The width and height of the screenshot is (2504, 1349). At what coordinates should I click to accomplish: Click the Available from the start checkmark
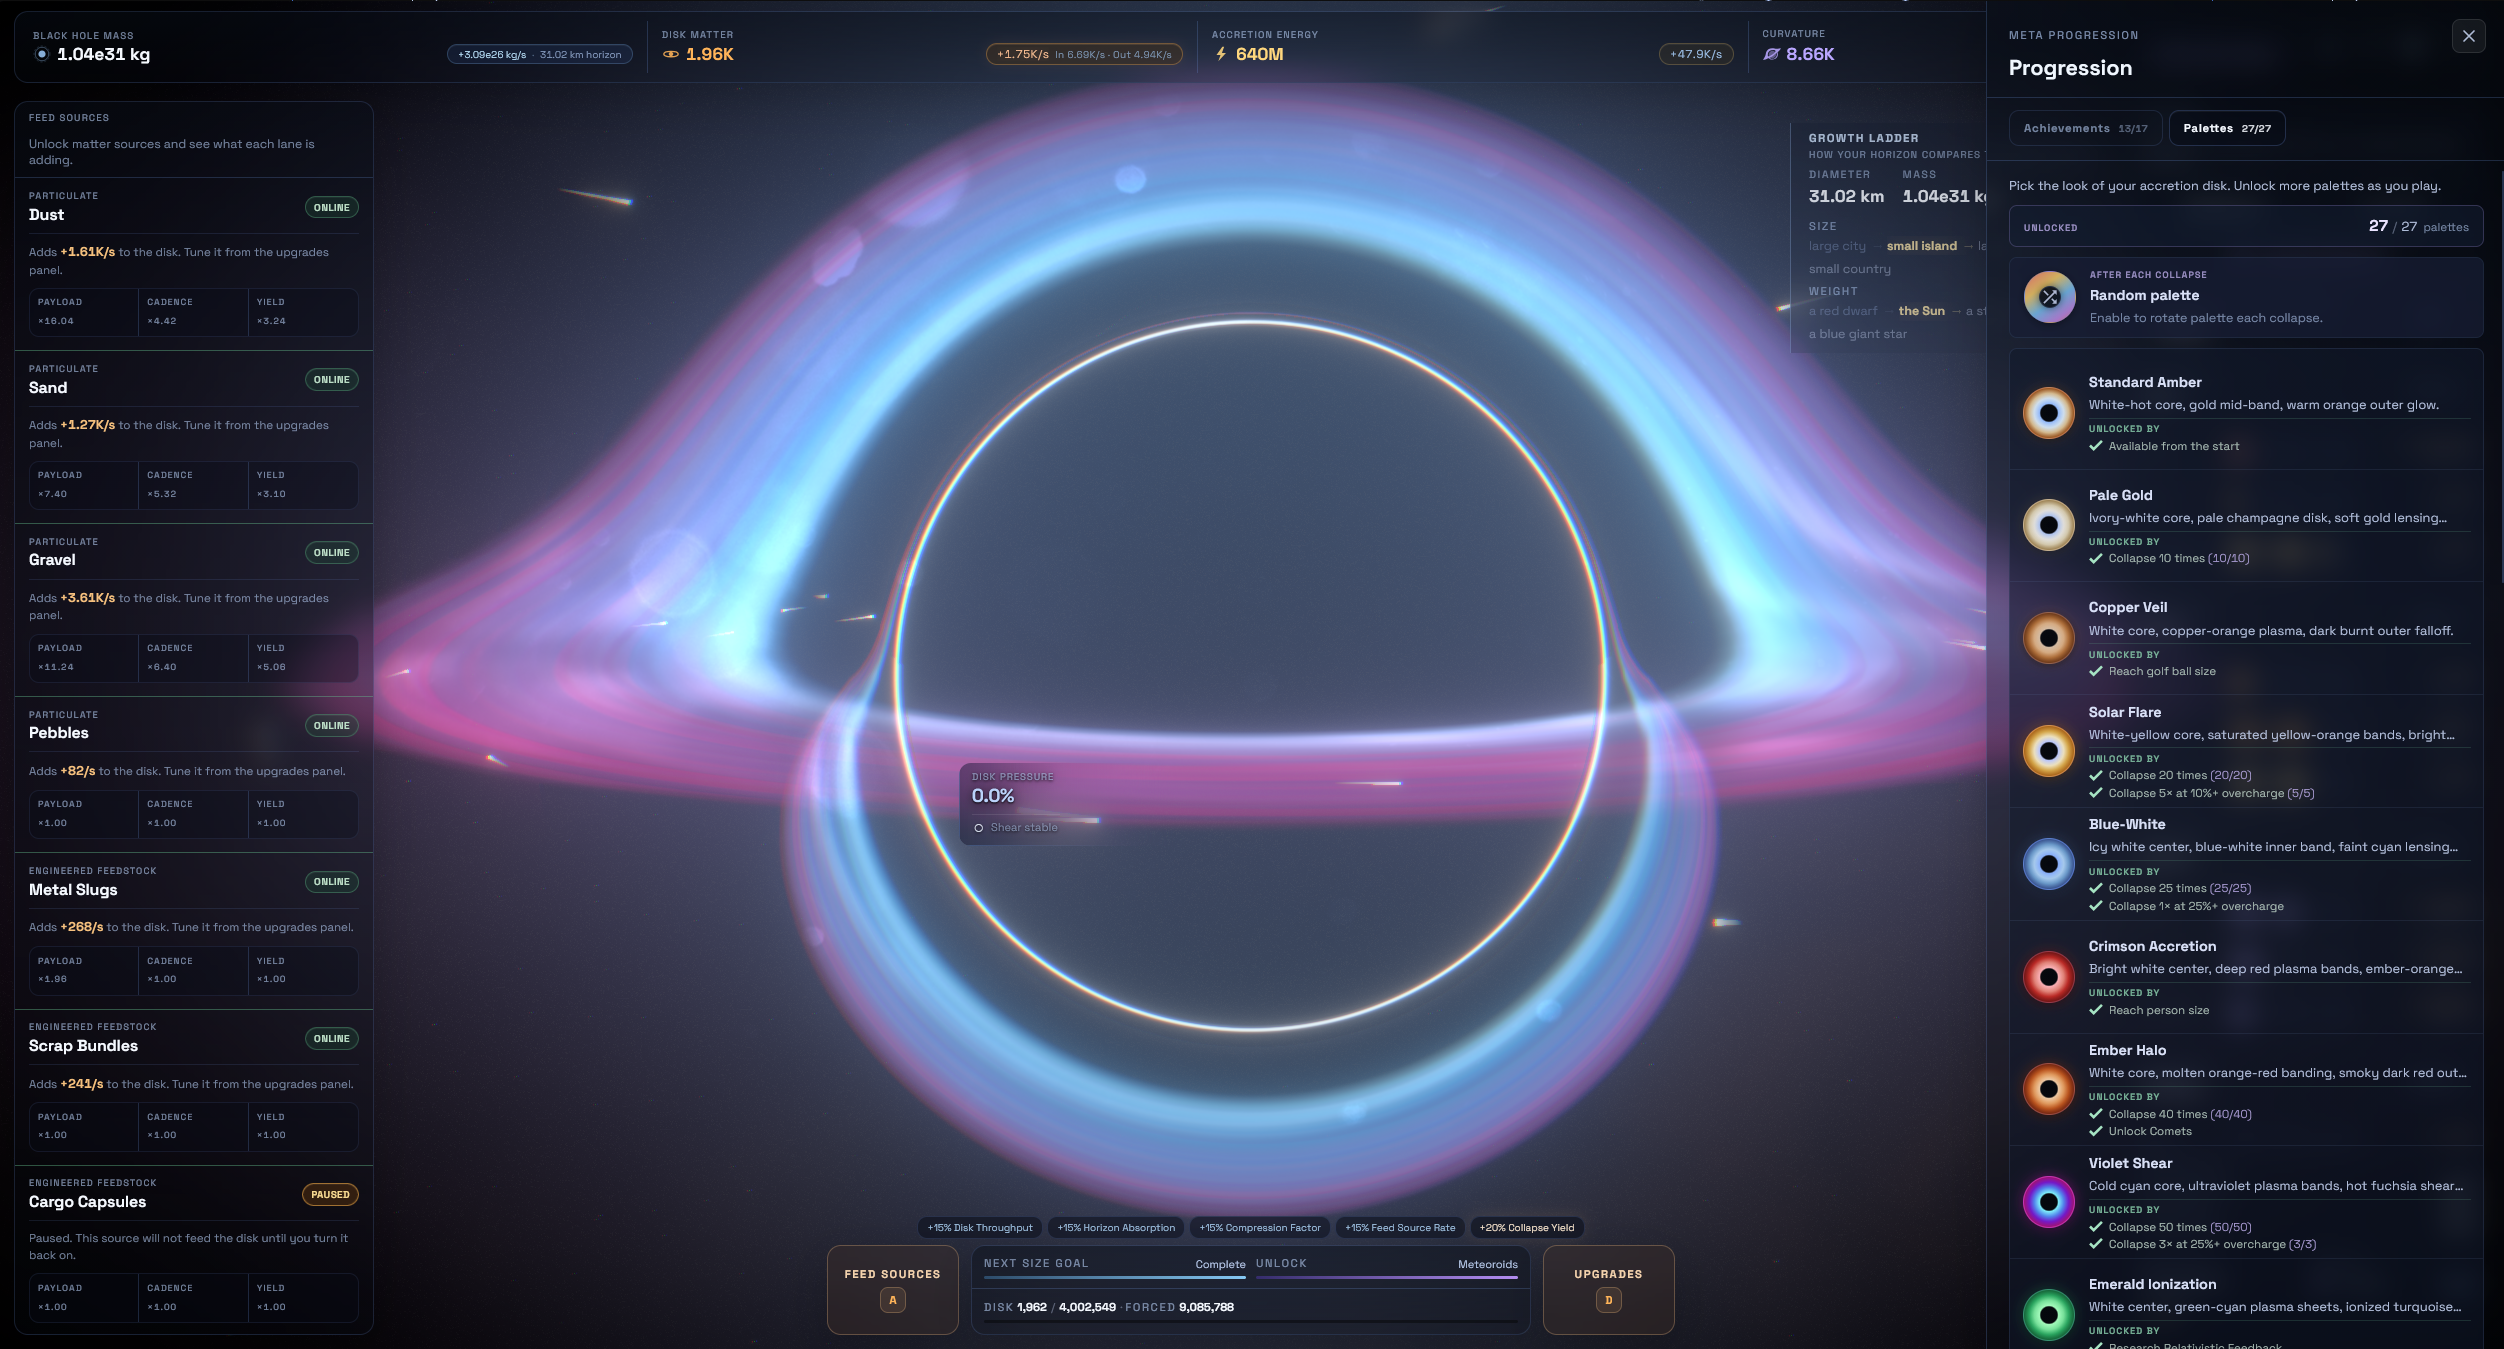point(2096,447)
